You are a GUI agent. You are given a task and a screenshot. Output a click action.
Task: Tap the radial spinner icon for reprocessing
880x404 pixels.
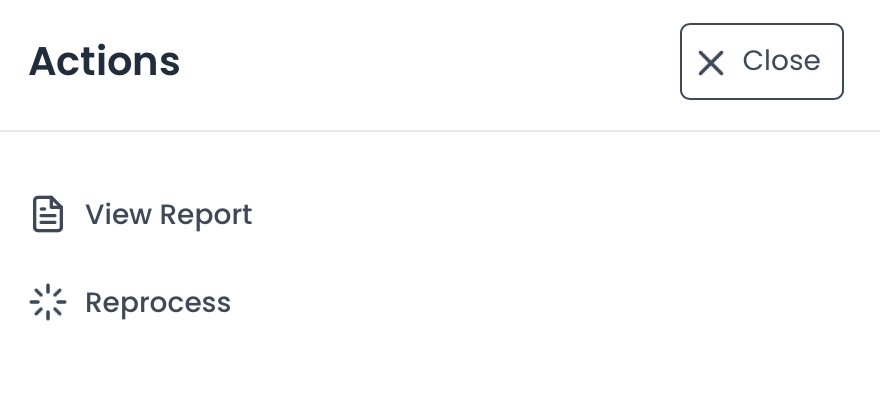point(48,302)
